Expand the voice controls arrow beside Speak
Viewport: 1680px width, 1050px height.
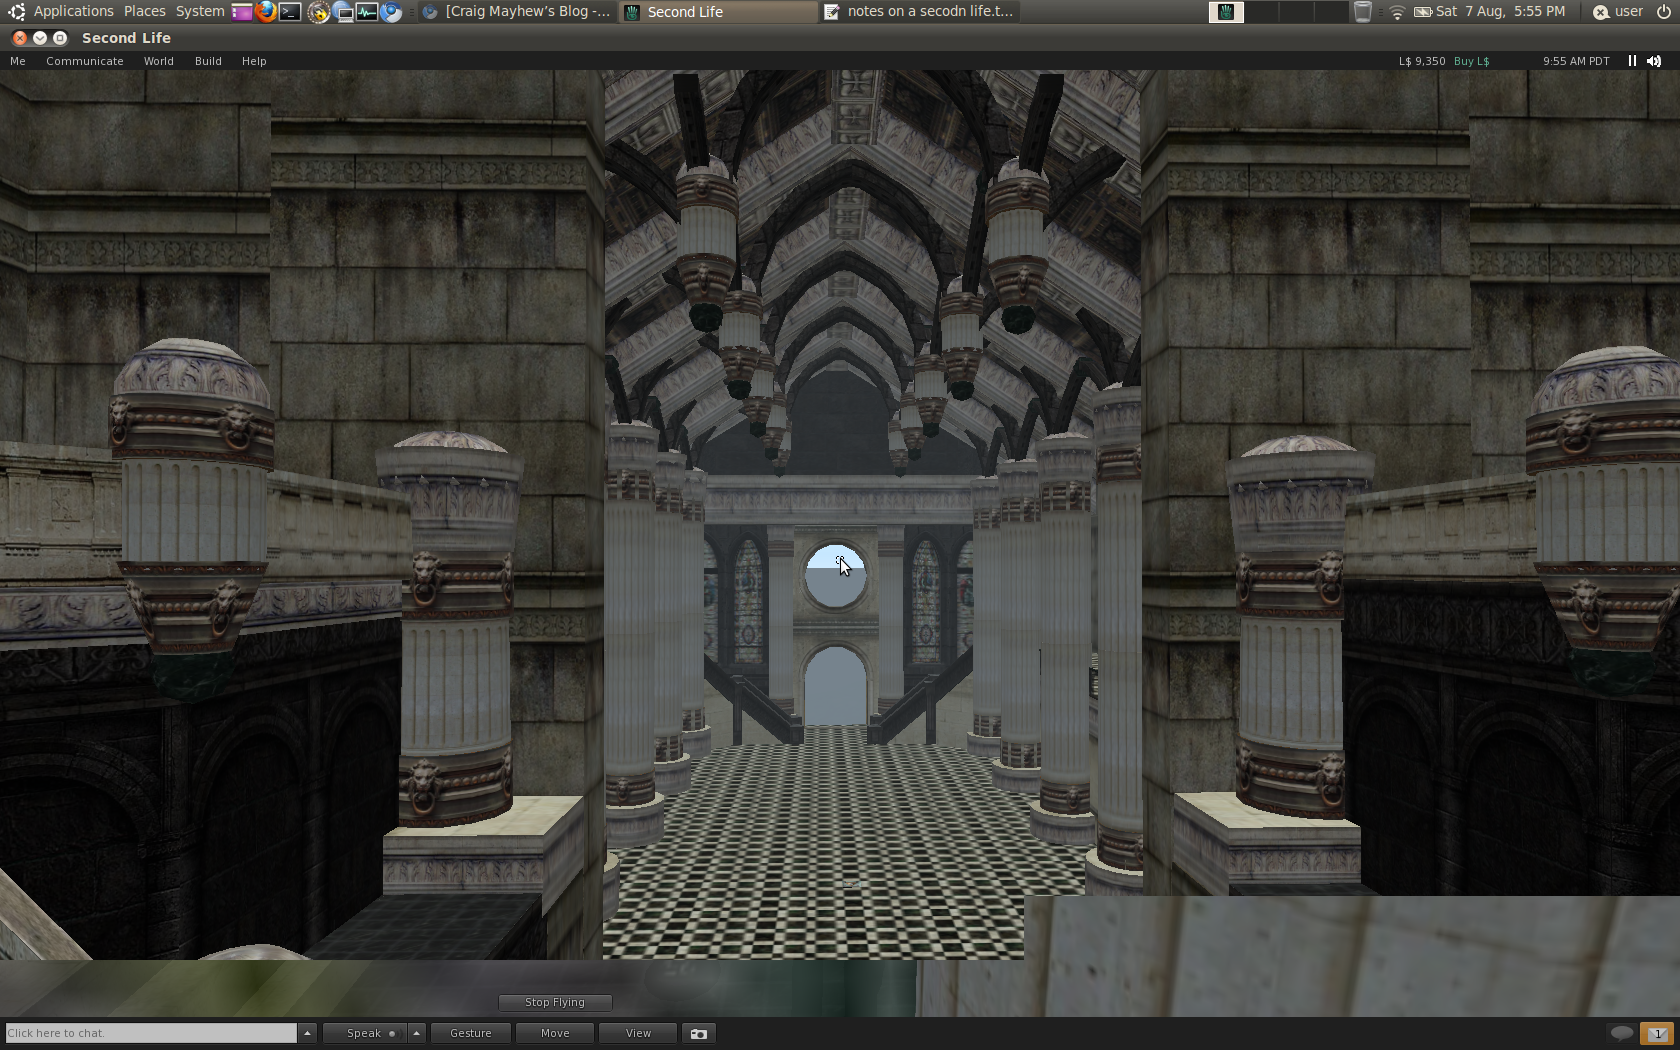[x=416, y=1033]
